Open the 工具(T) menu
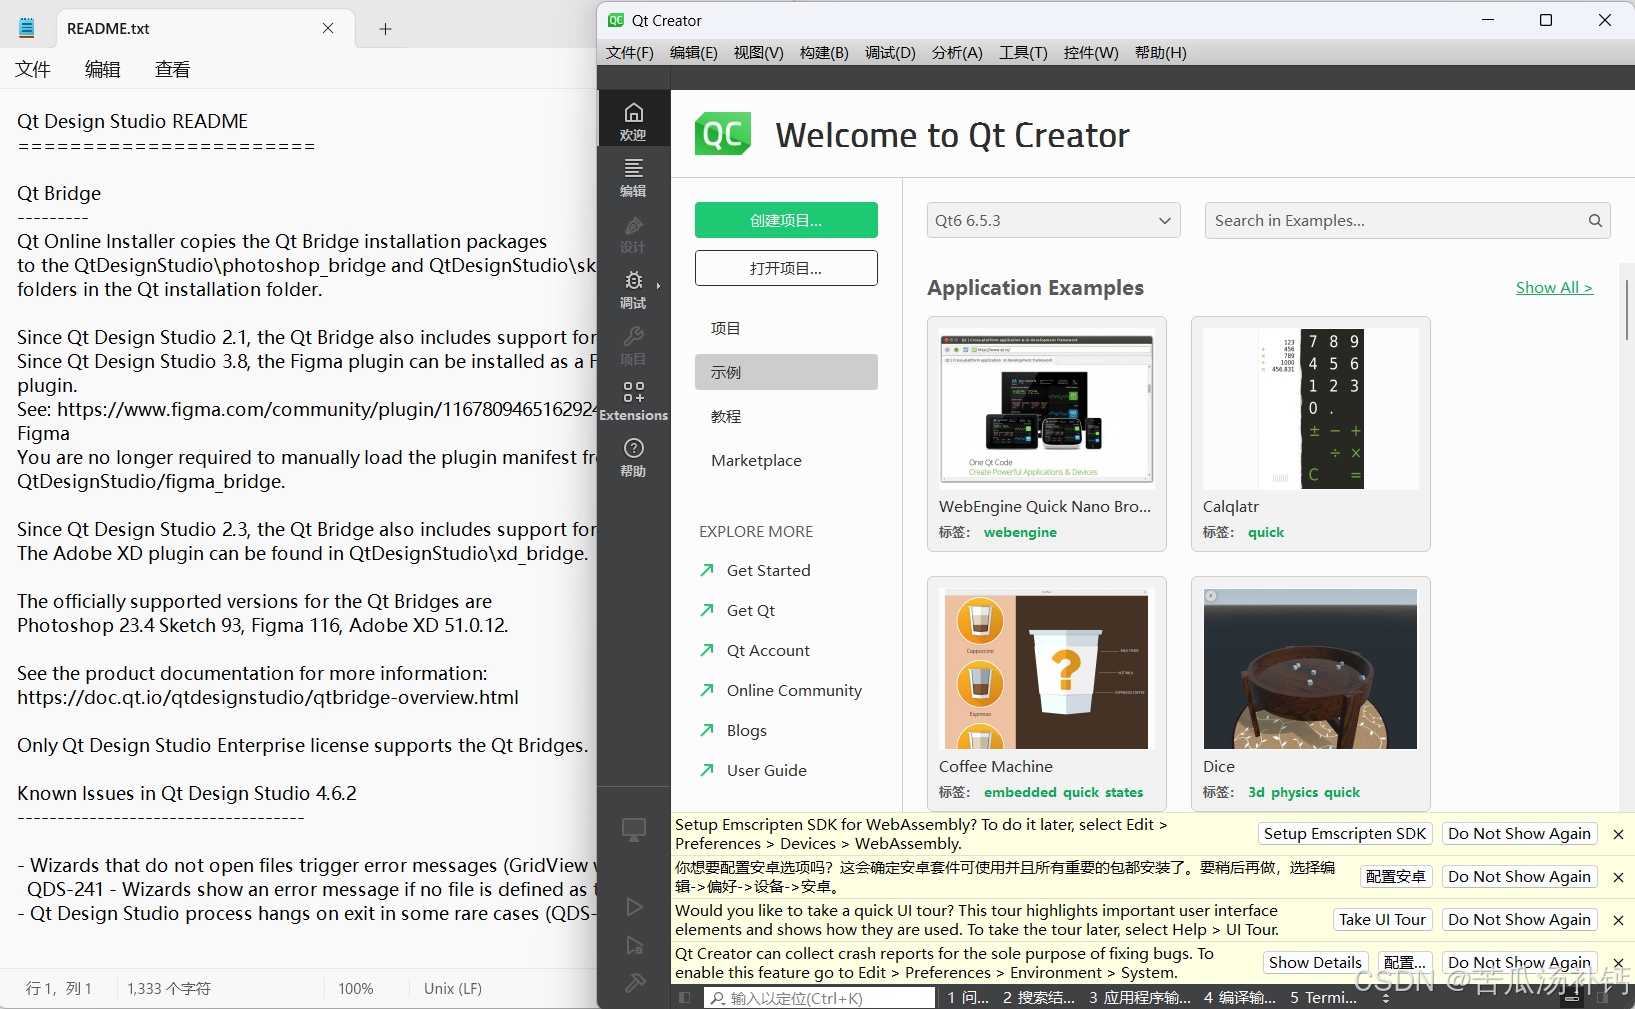1635x1009 pixels. (1023, 53)
